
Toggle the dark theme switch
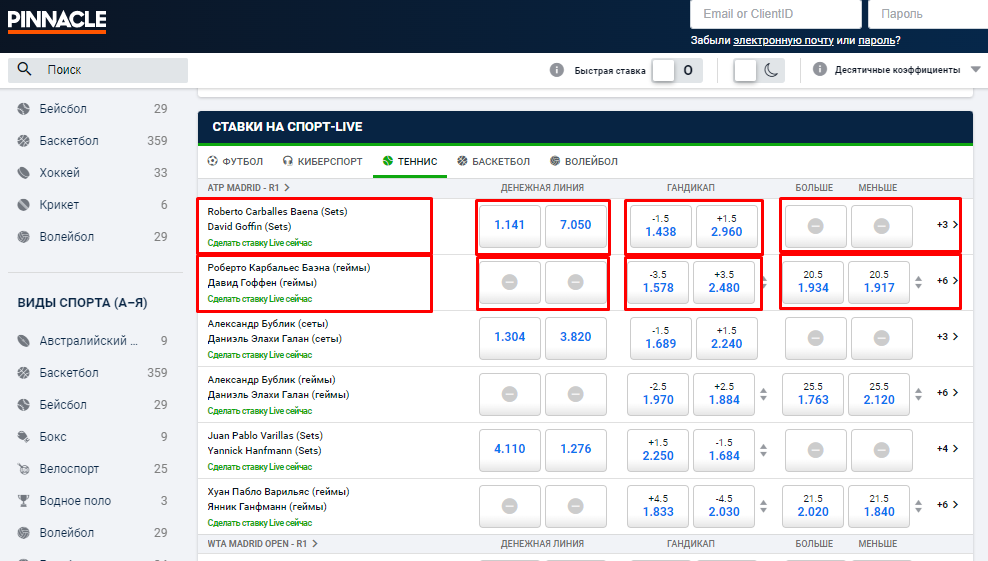tap(759, 70)
